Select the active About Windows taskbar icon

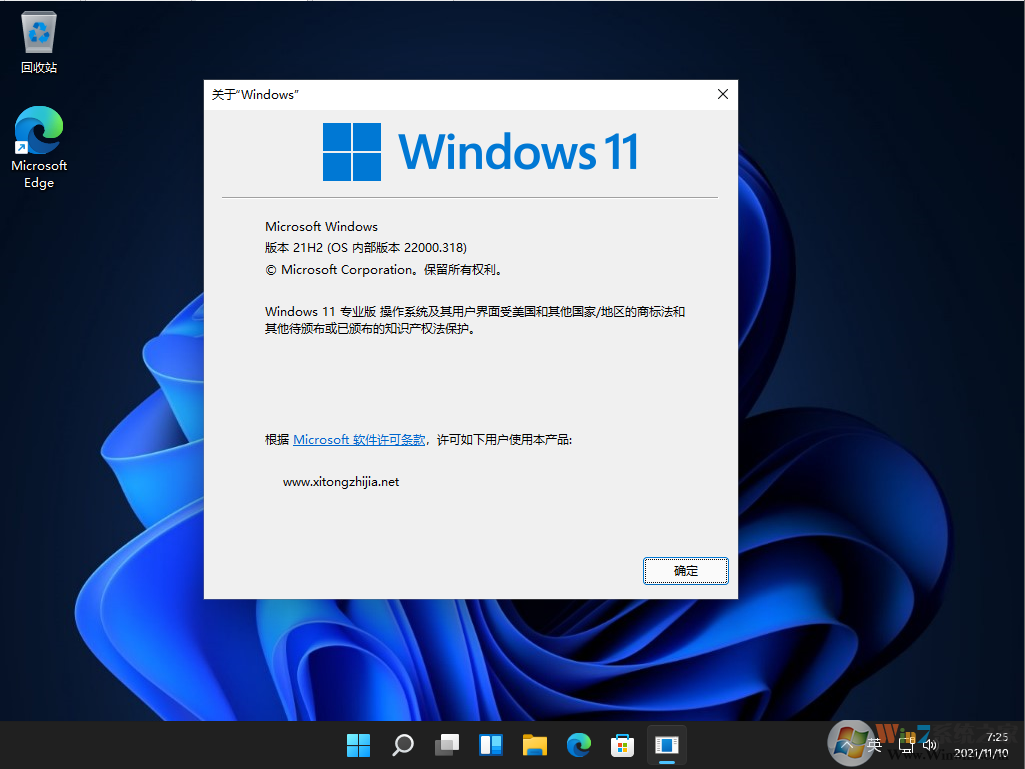click(x=666, y=745)
